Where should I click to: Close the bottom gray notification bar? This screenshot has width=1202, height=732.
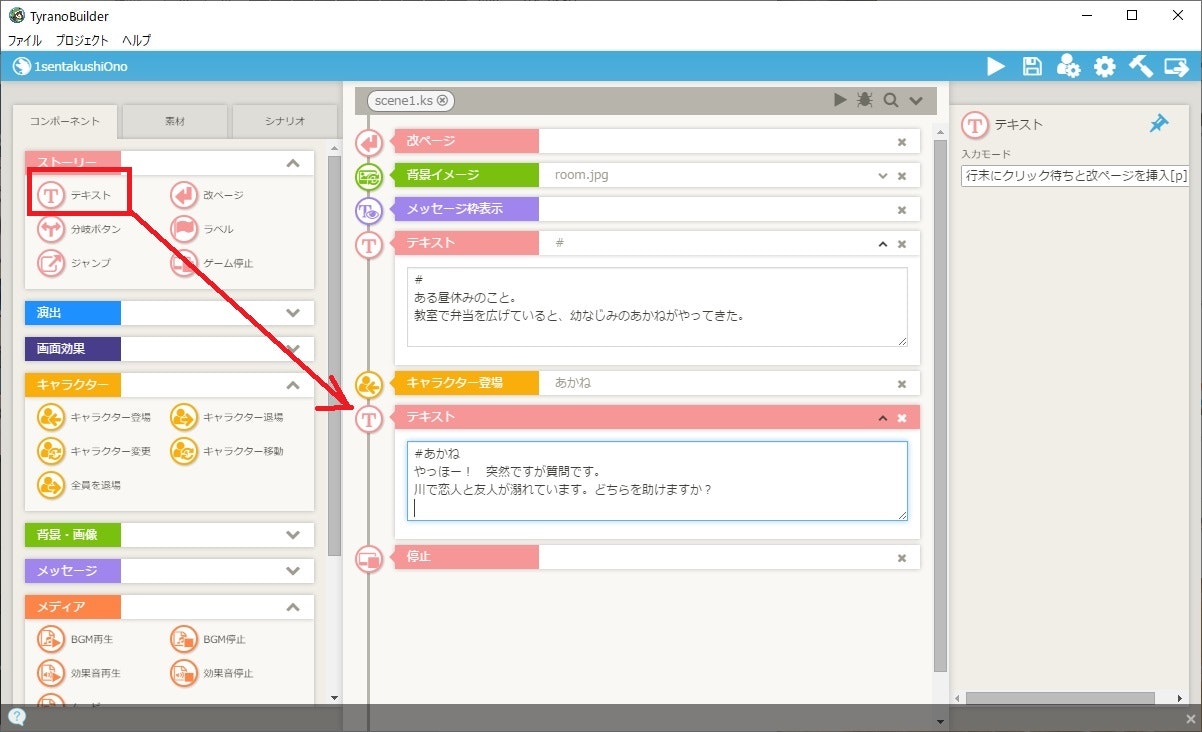point(1189,719)
